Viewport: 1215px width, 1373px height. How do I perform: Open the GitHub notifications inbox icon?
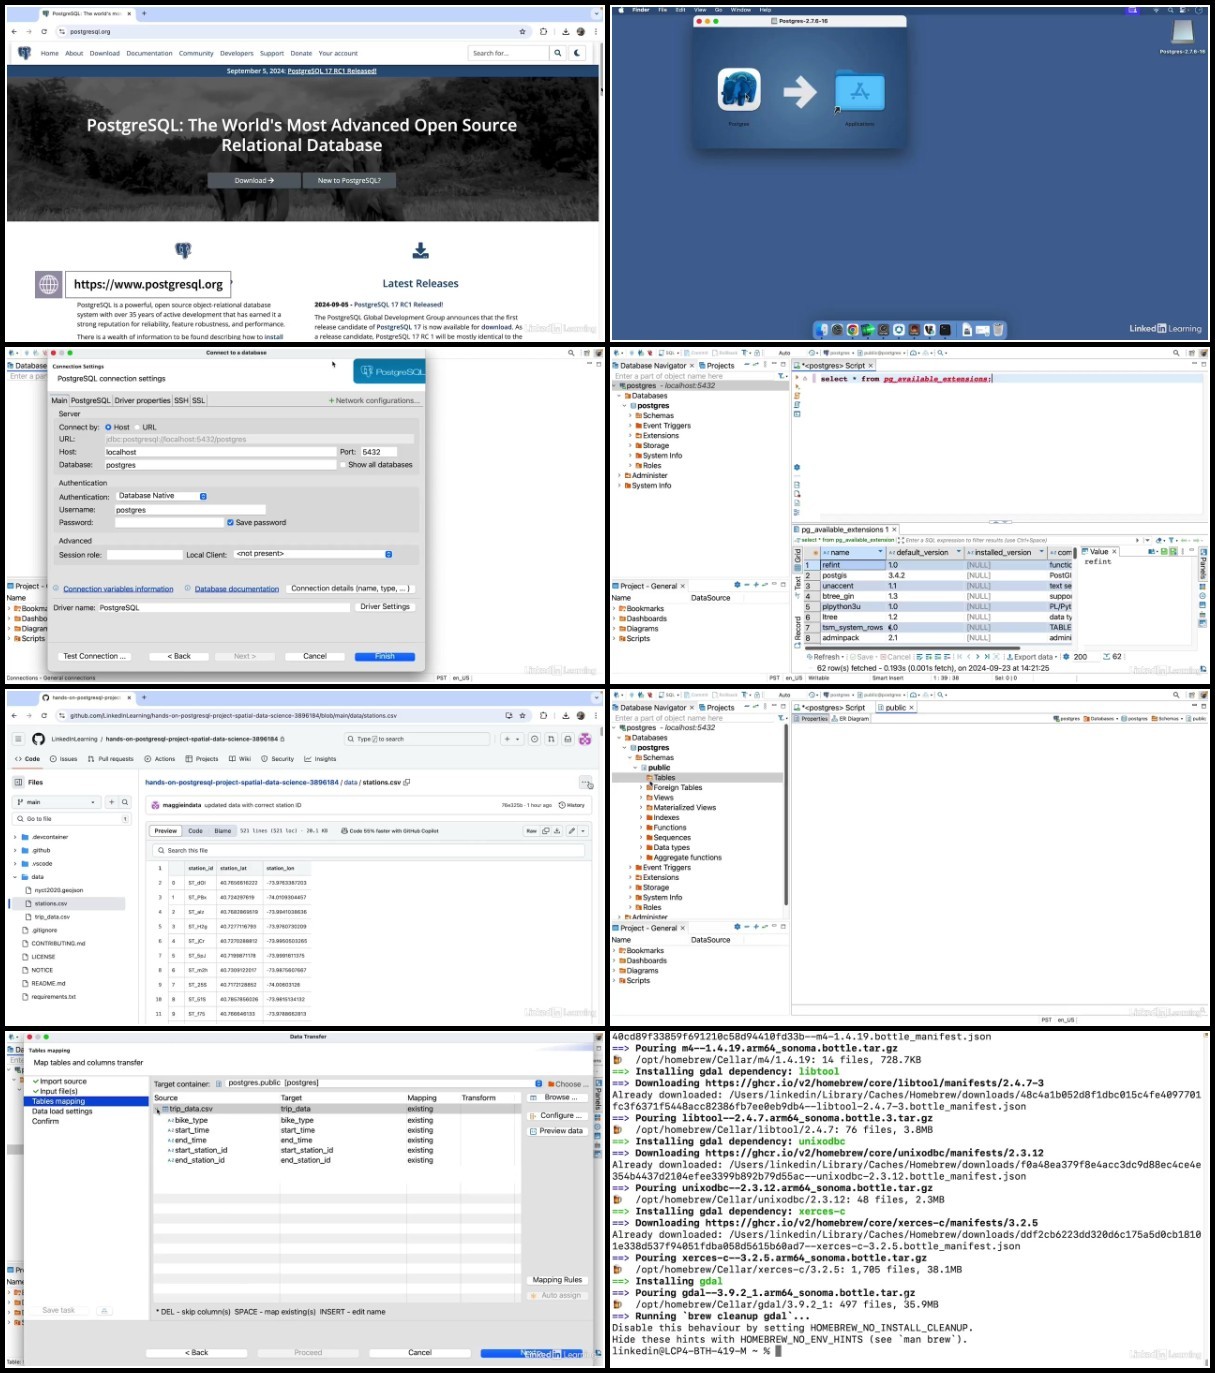pyautogui.click(x=568, y=739)
